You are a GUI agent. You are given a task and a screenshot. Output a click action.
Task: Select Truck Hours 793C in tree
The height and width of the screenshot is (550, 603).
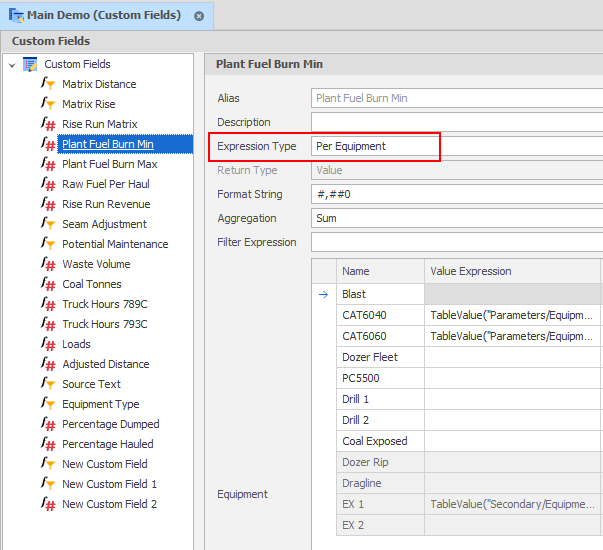104,324
